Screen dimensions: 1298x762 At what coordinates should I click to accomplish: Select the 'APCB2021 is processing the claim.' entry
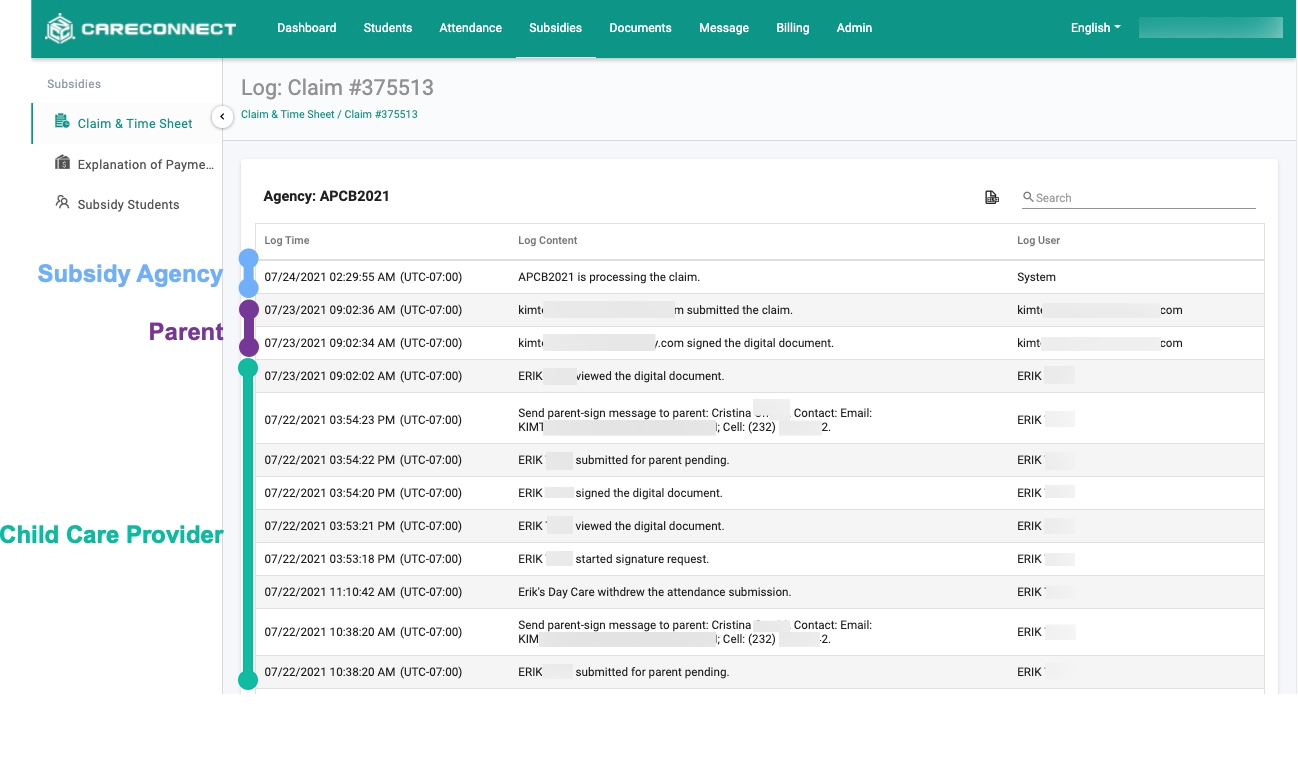click(609, 277)
